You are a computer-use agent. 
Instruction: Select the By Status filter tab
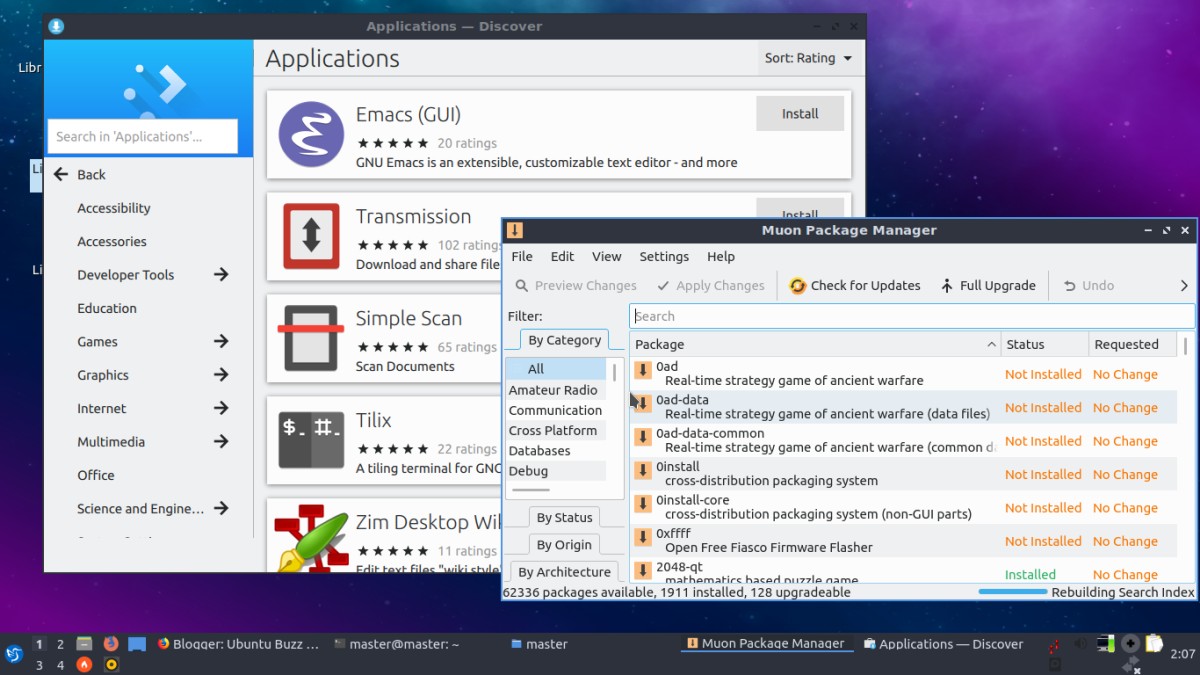pyautogui.click(x=564, y=517)
